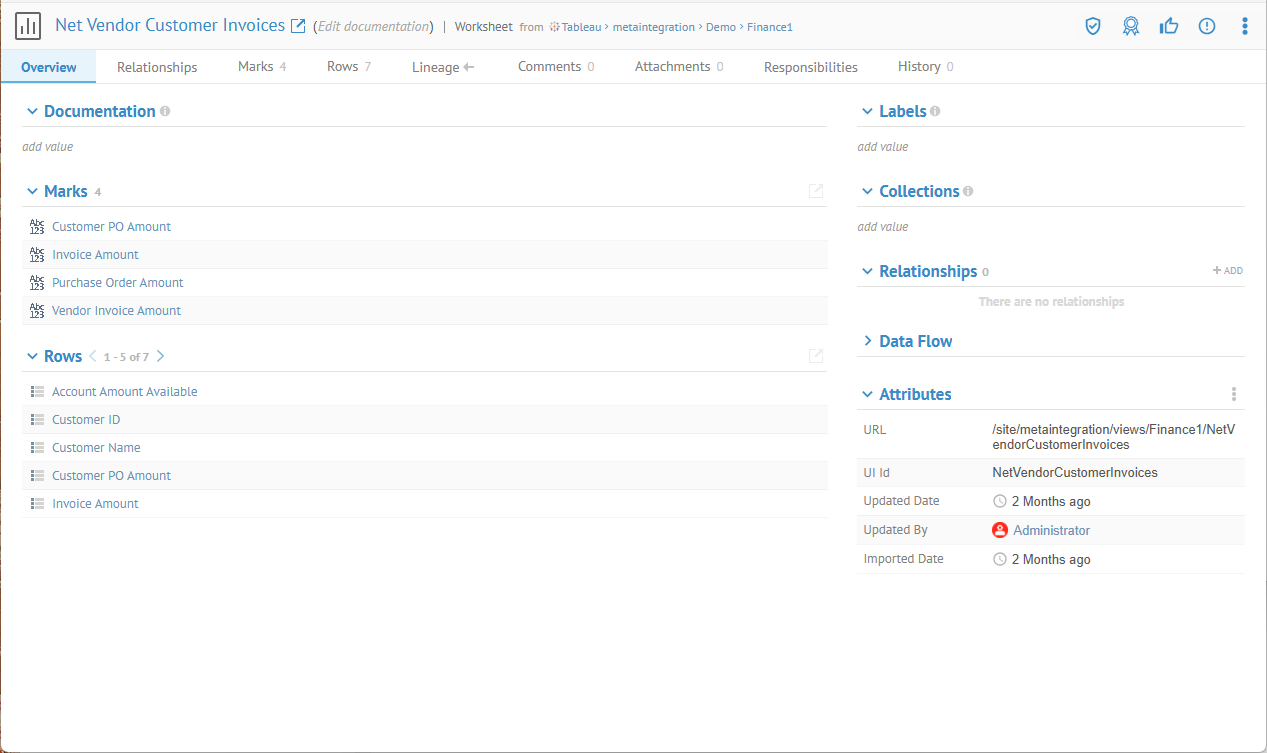This screenshot has height=753, width=1267.
Task: Switch to the Responsibilities tab
Action: tap(810, 67)
